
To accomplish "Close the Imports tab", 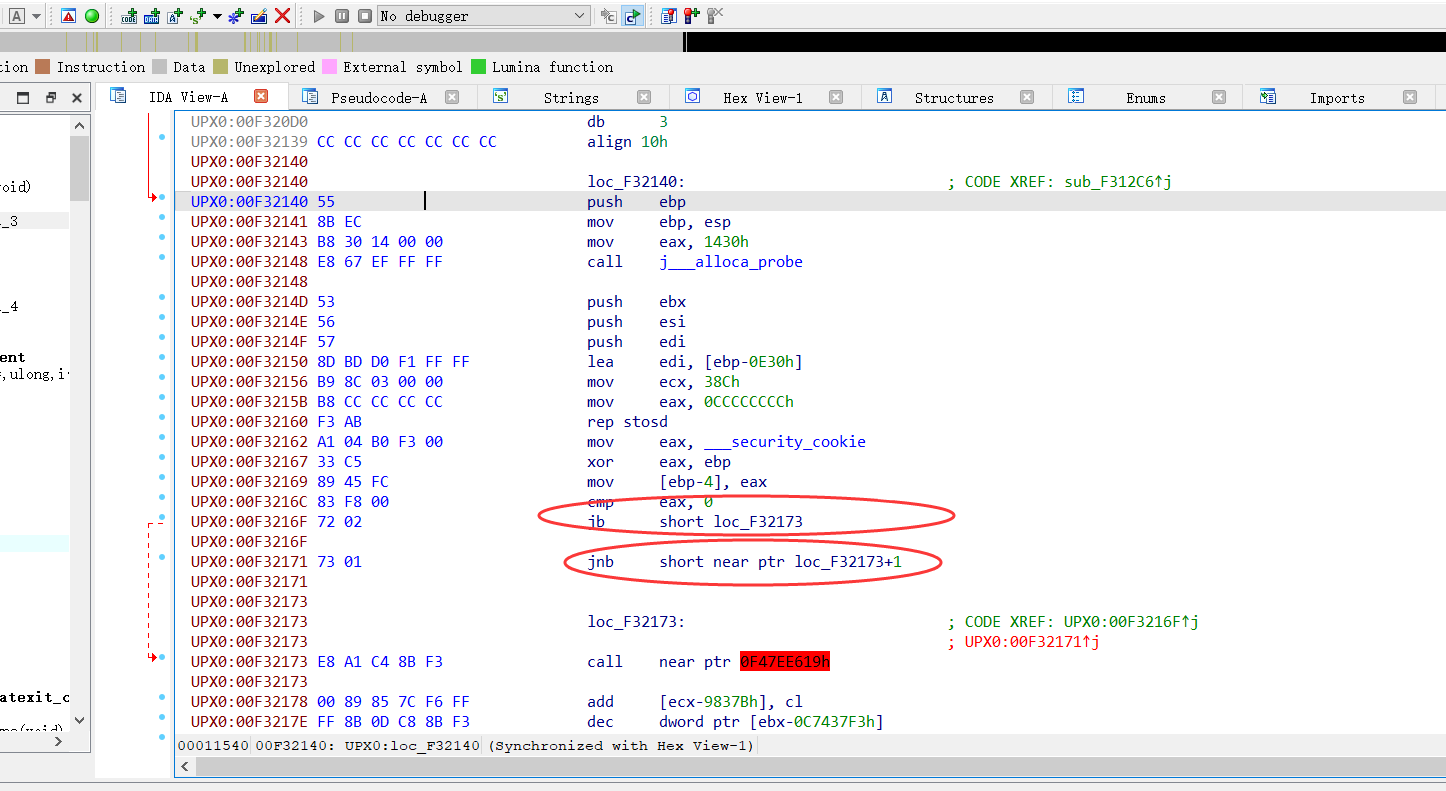I will click(x=1410, y=97).
